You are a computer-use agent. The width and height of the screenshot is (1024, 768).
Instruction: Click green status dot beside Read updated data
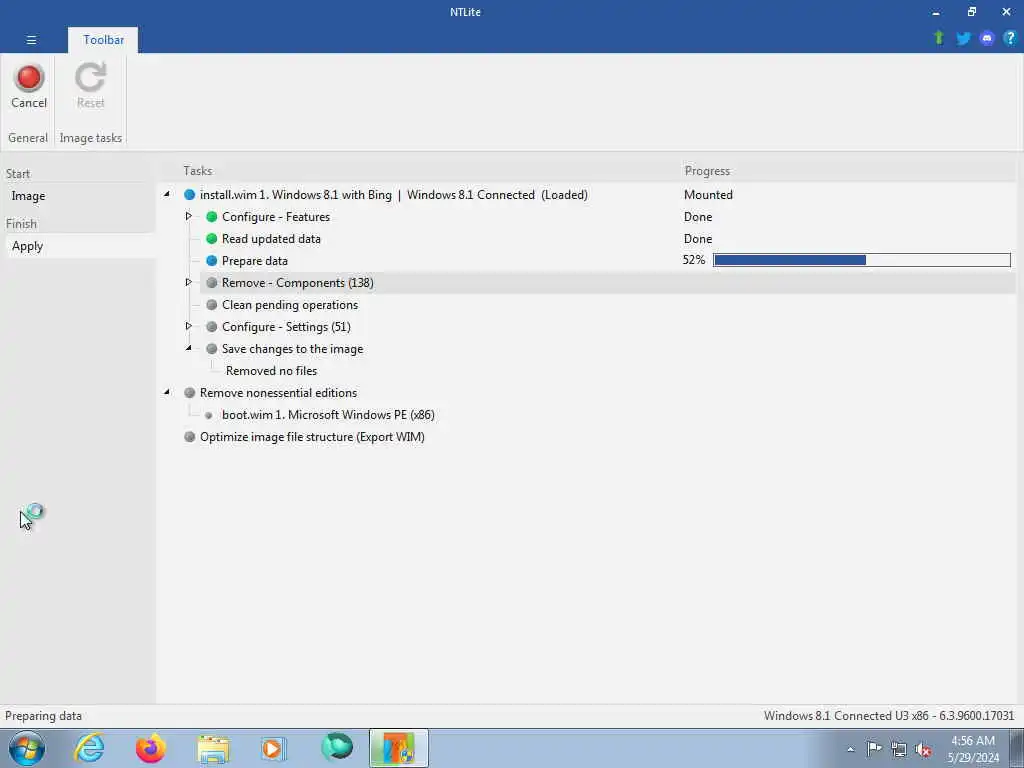212,239
